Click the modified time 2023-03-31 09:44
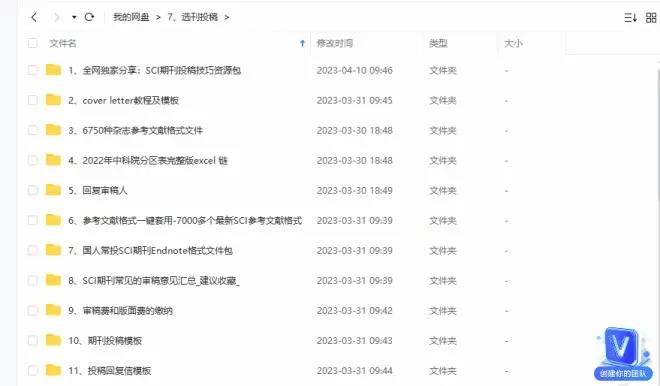 [x=354, y=371]
